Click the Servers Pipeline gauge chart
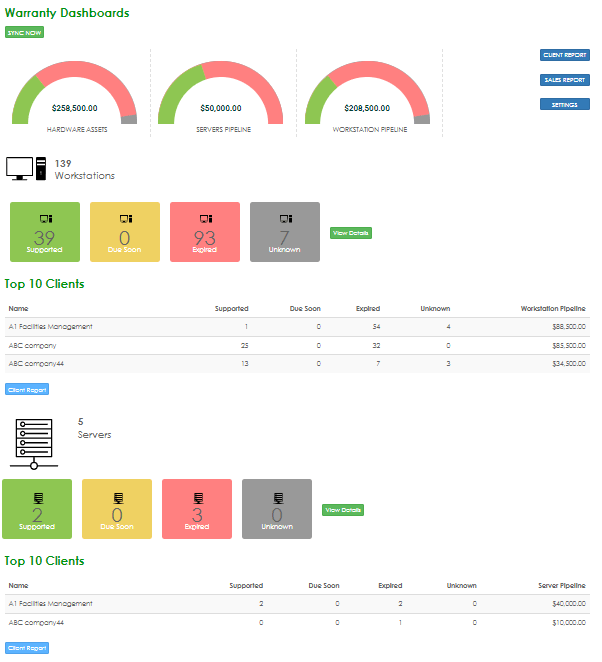Screen dimensions: 602x662 pyautogui.click(x=222, y=95)
